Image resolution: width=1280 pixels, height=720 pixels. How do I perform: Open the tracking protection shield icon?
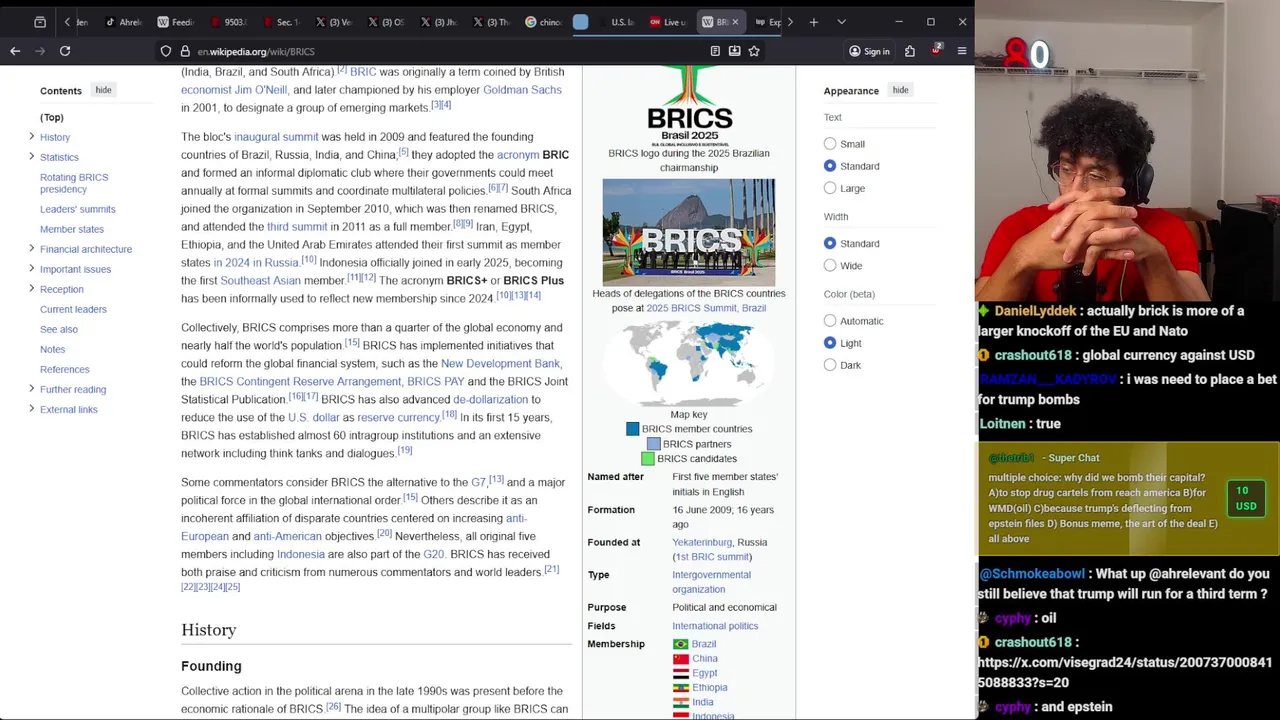[166, 51]
